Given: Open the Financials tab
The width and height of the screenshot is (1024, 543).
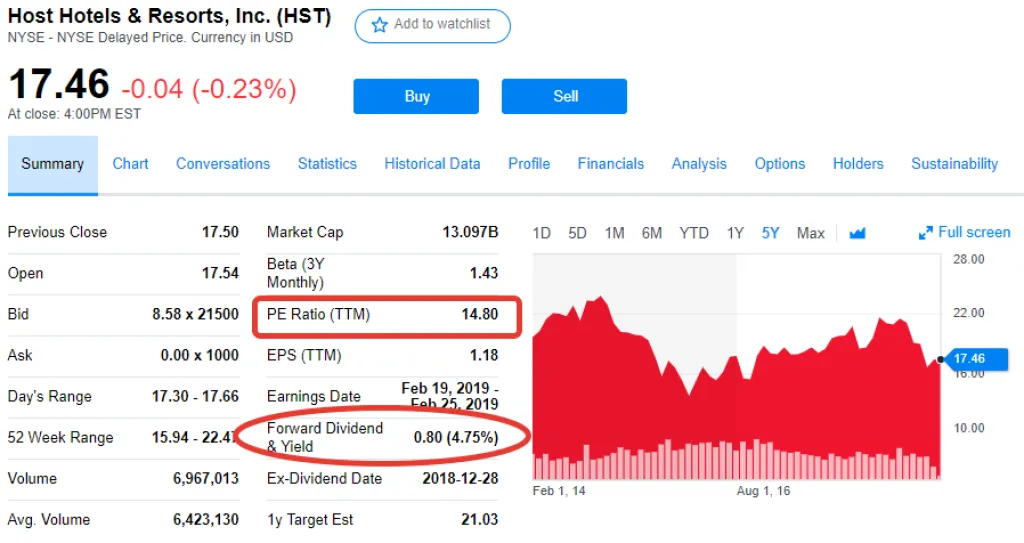Looking at the screenshot, I should tap(611, 164).
